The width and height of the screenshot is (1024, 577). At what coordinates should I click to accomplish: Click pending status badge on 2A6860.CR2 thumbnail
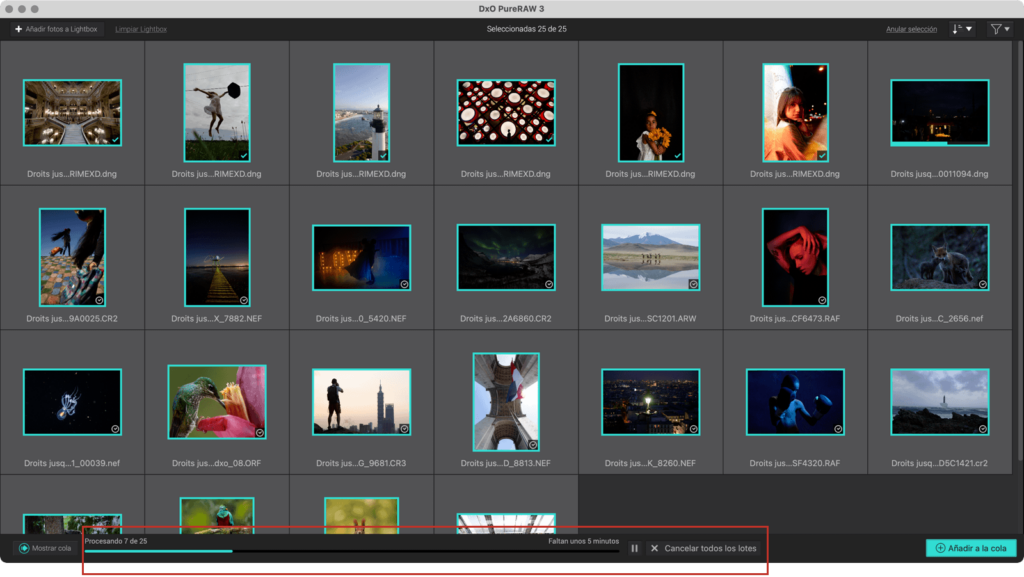549,284
